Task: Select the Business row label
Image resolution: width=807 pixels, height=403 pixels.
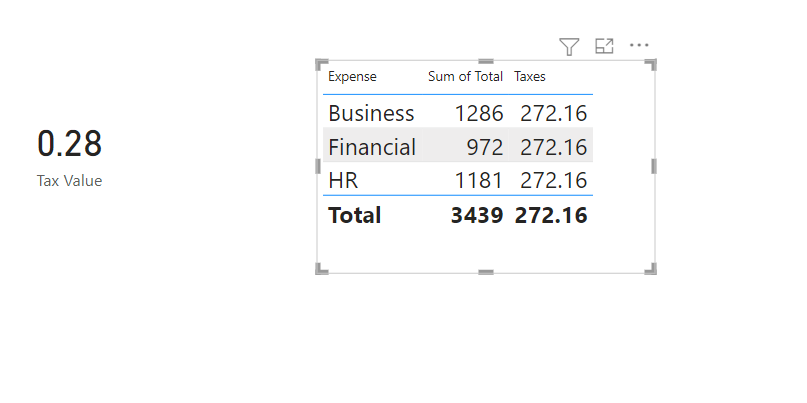Action: pos(371,113)
